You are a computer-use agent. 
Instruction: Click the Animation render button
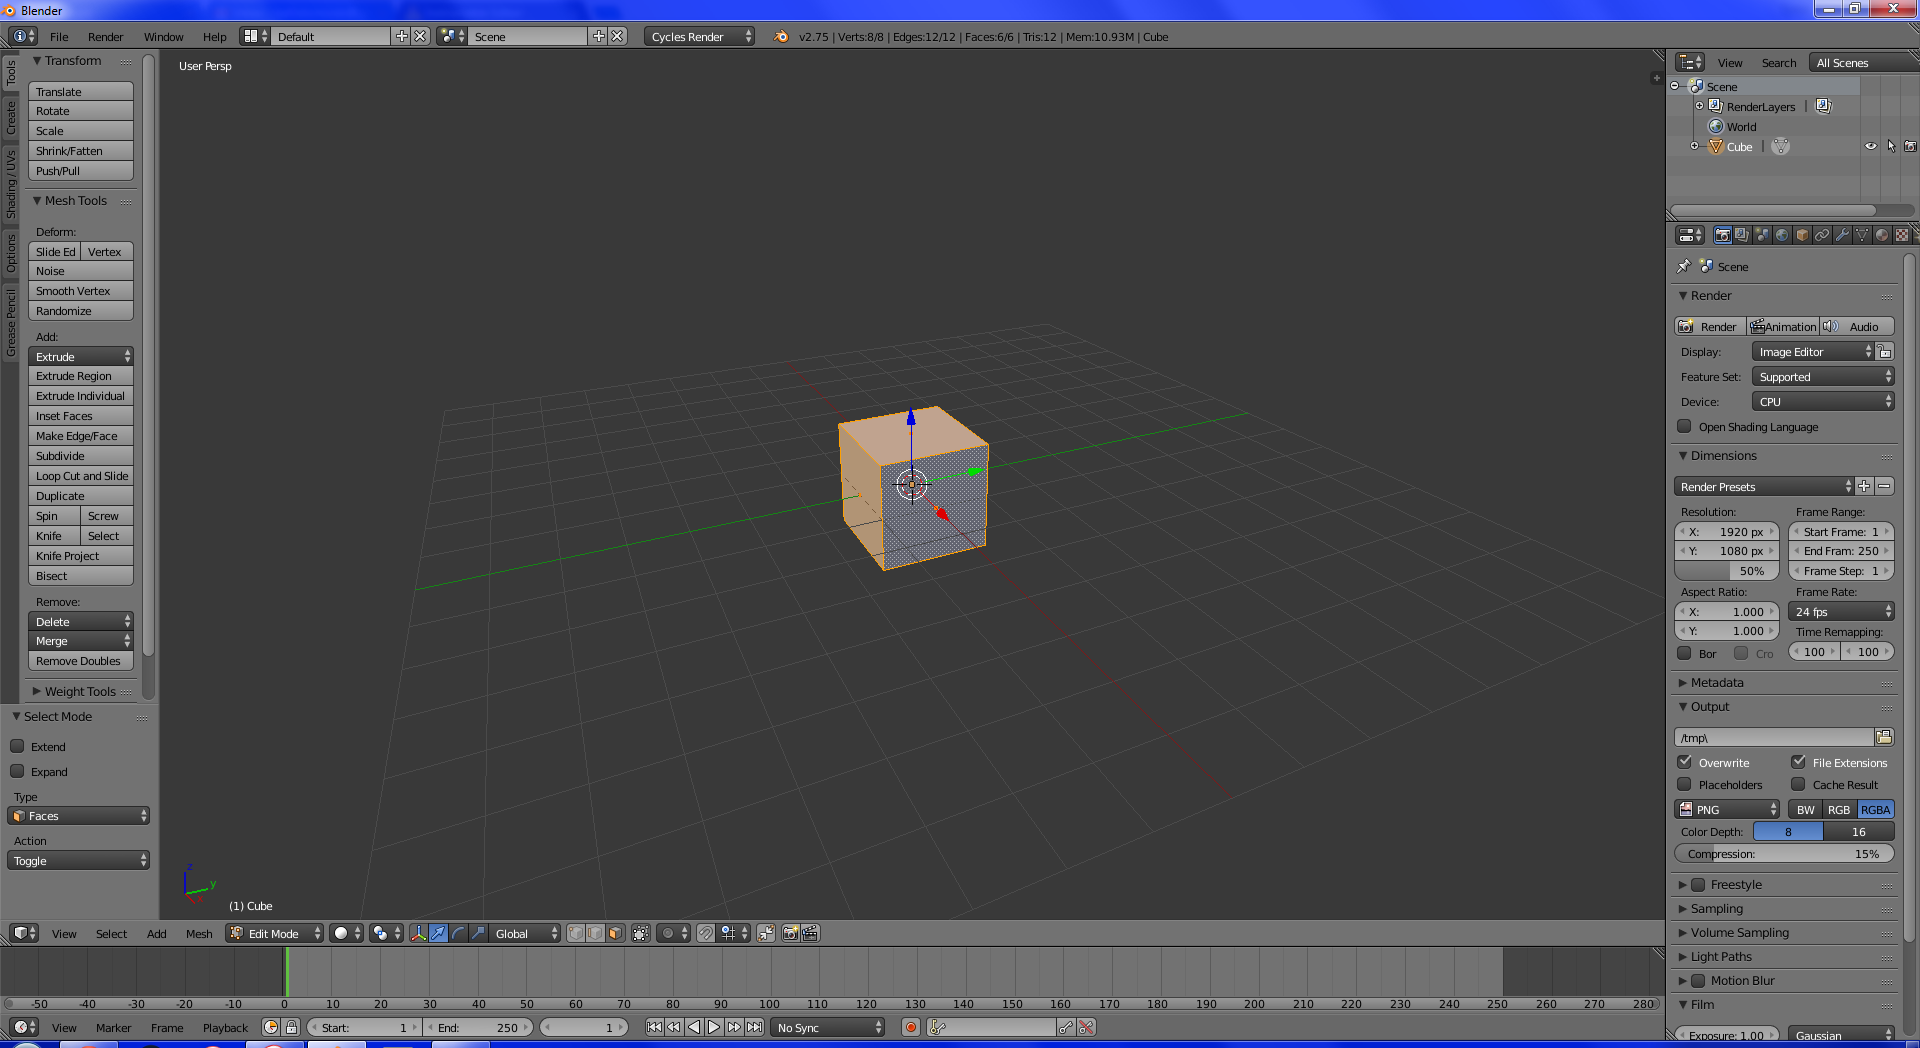[x=1783, y=326]
